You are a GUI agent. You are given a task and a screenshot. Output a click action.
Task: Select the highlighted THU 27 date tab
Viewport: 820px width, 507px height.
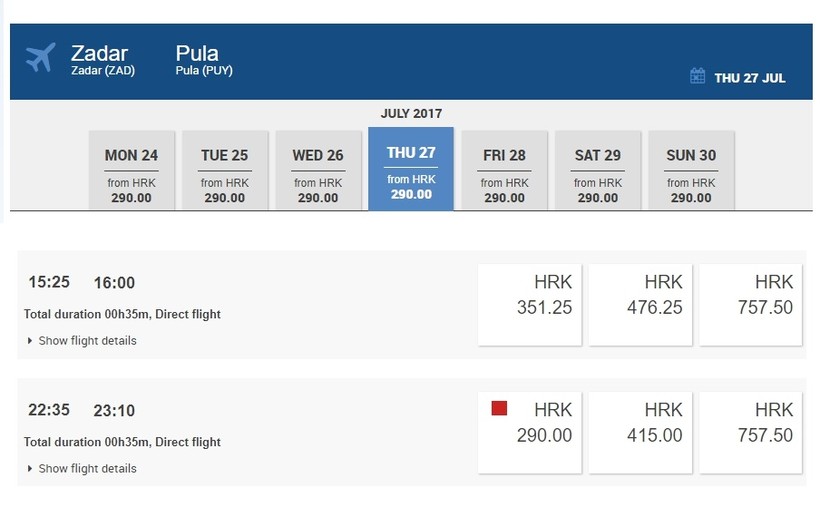(x=411, y=169)
